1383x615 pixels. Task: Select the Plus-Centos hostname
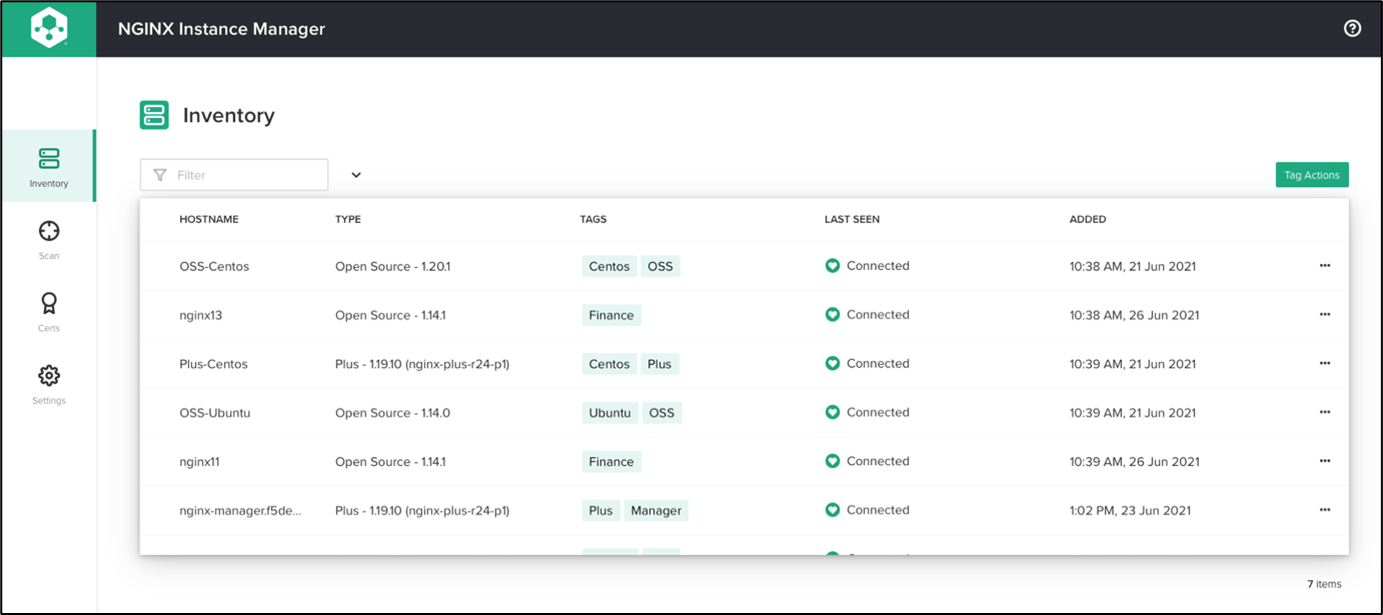214,364
